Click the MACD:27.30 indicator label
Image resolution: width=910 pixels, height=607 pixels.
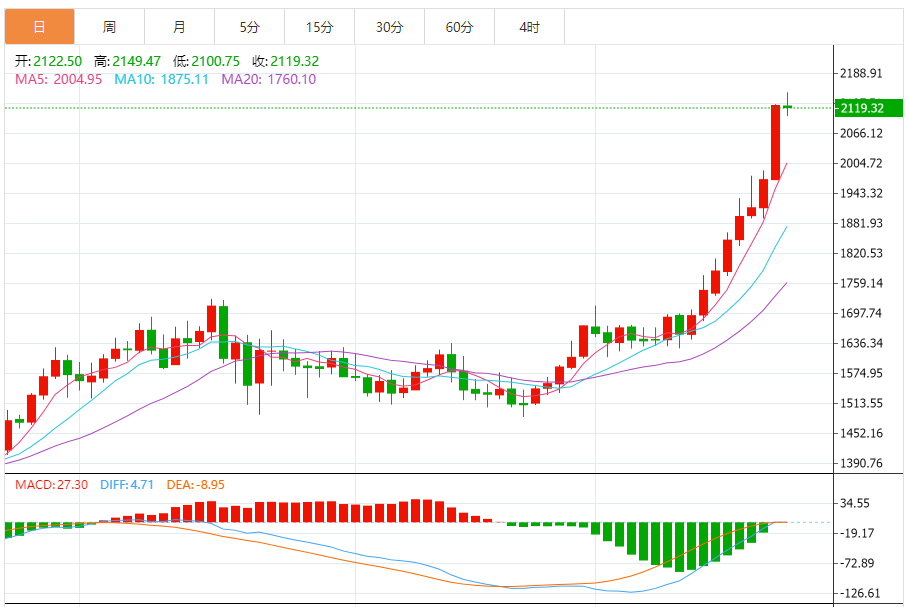[x=51, y=485]
